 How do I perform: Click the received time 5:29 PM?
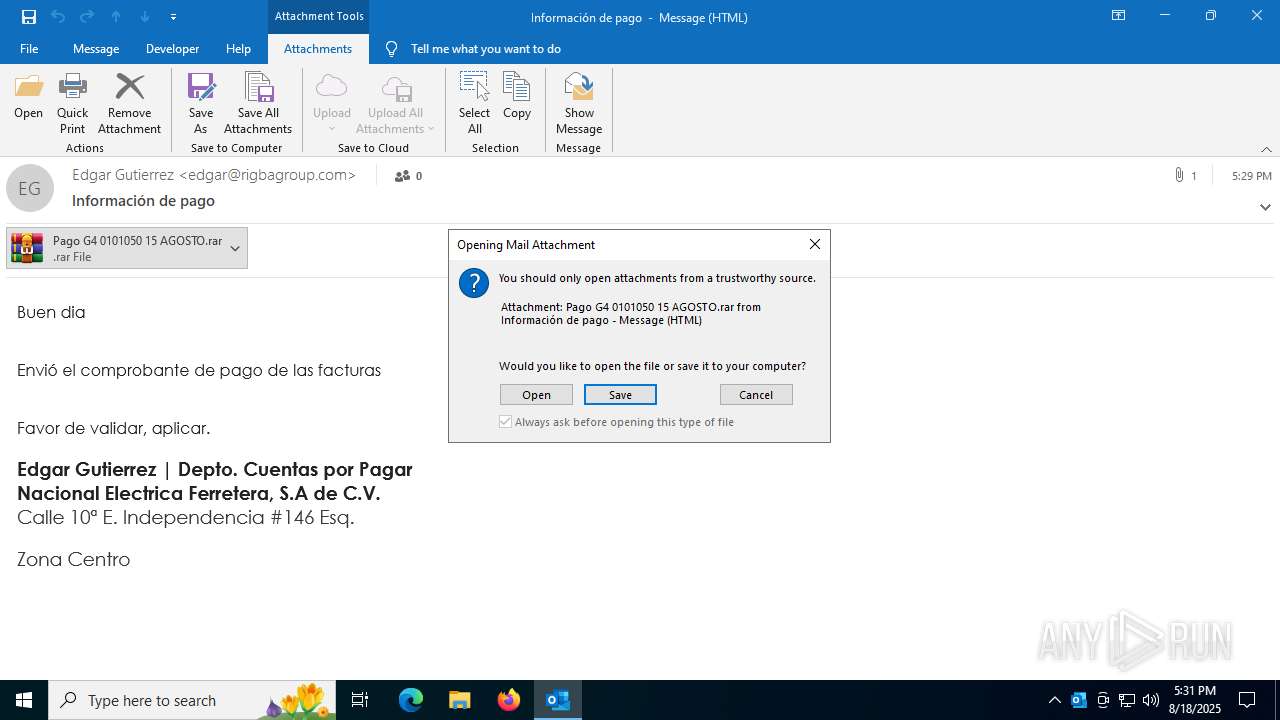1252,176
